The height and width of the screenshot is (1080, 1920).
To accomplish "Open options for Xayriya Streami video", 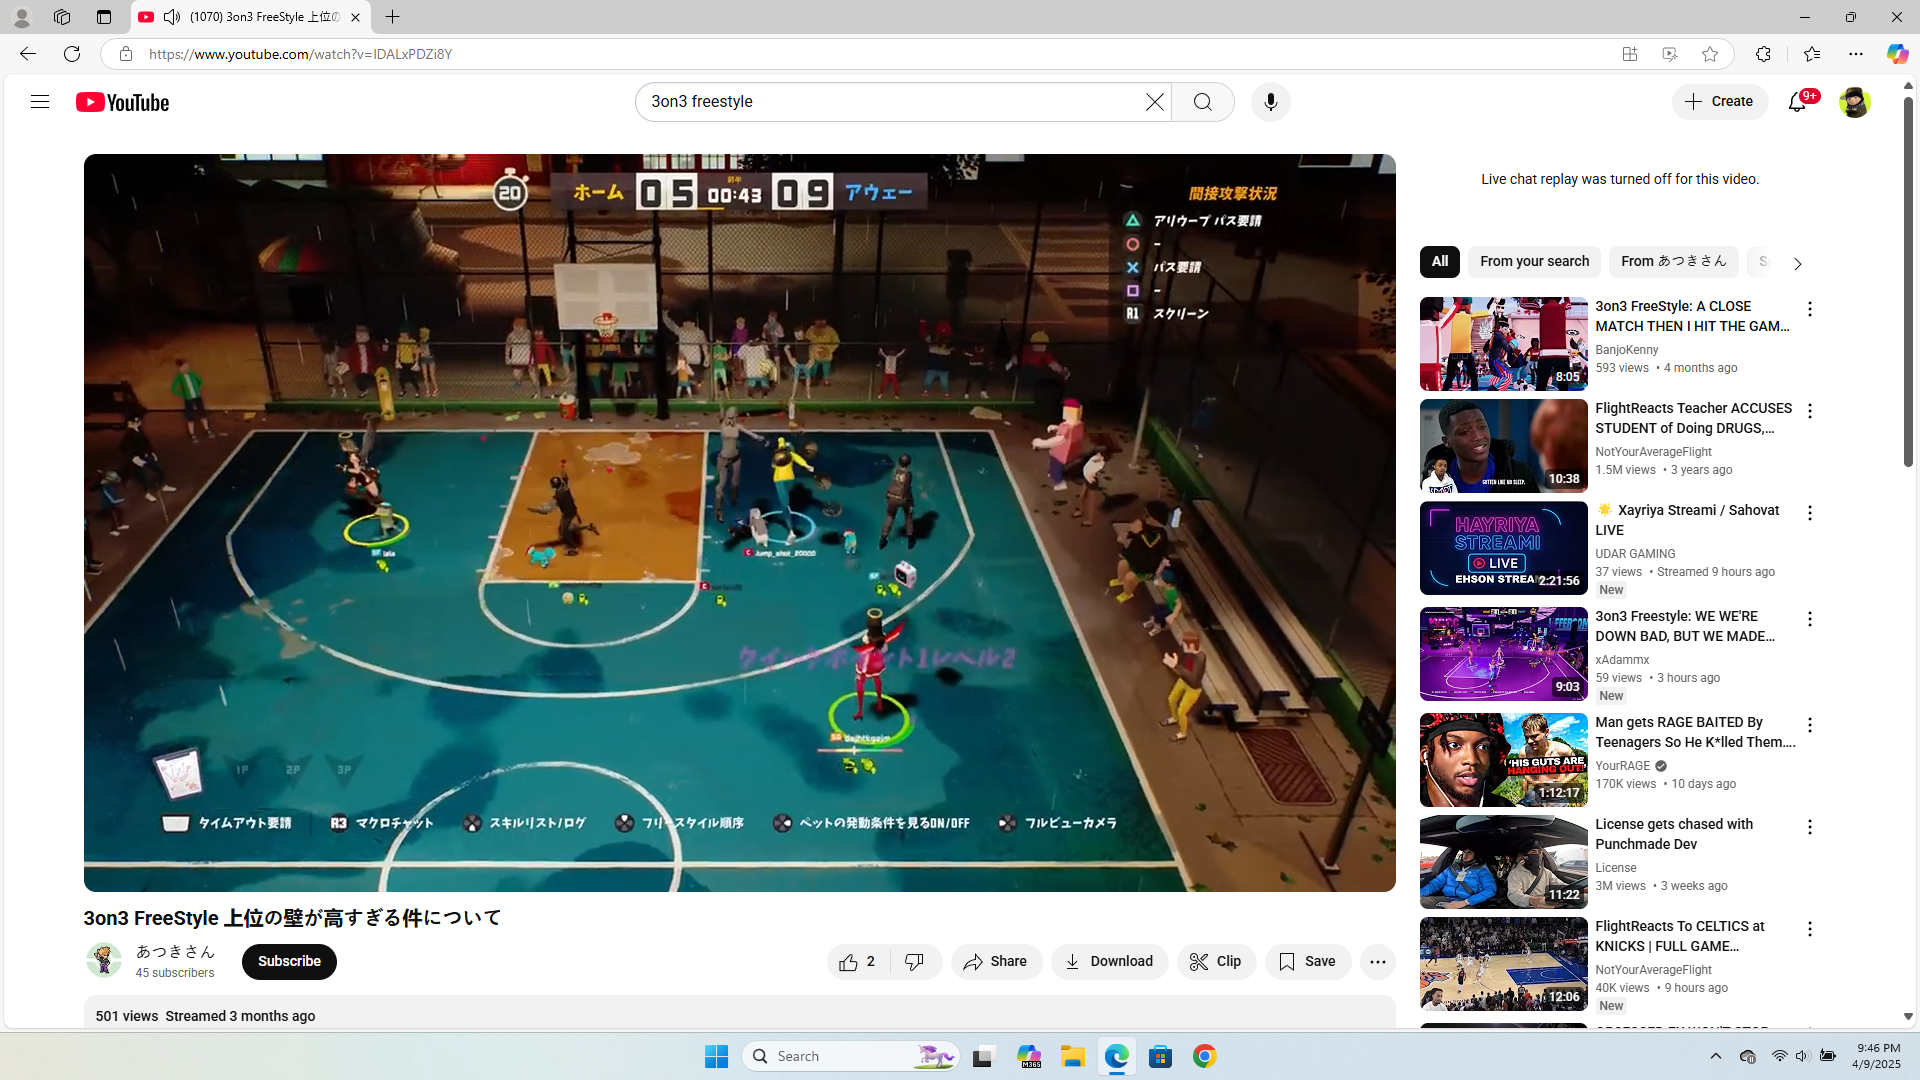I will pyautogui.click(x=1810, y=514).
